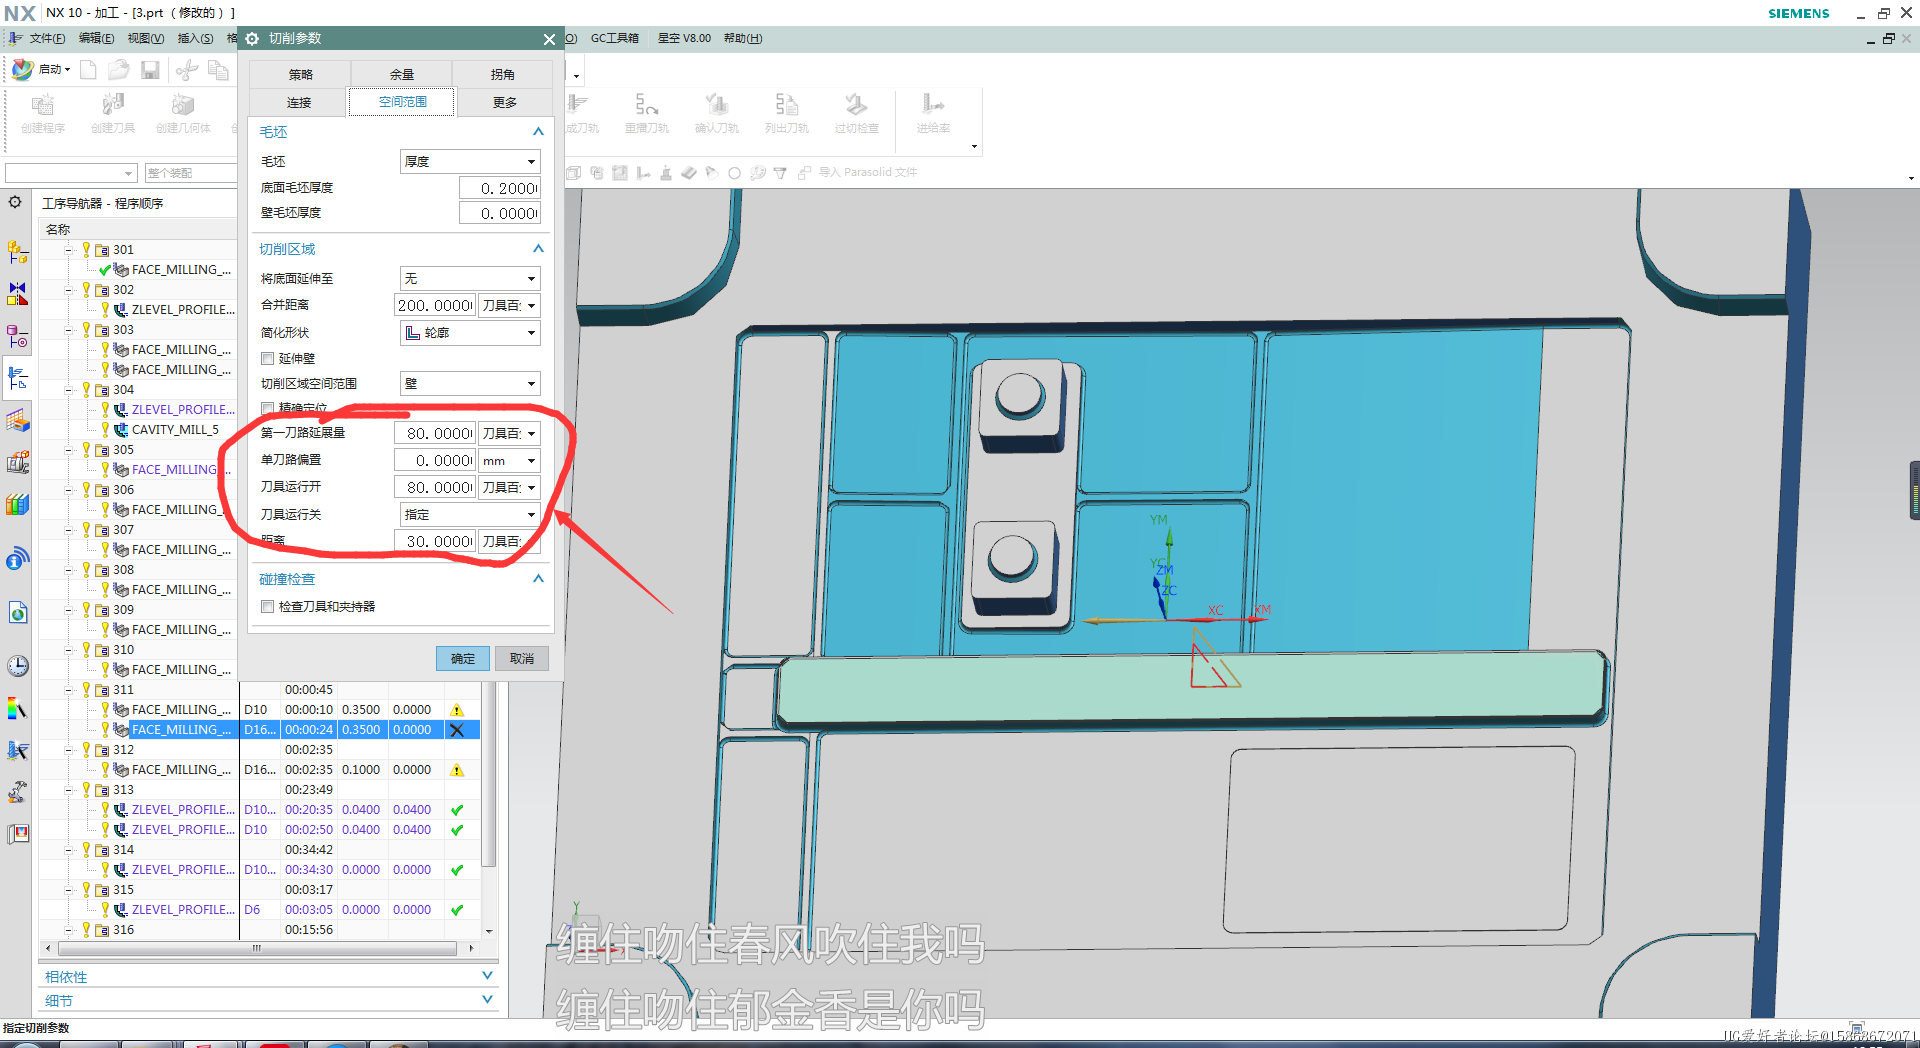Collapse the 切削区域 section

pyautogui.click(x=538, y=248)
